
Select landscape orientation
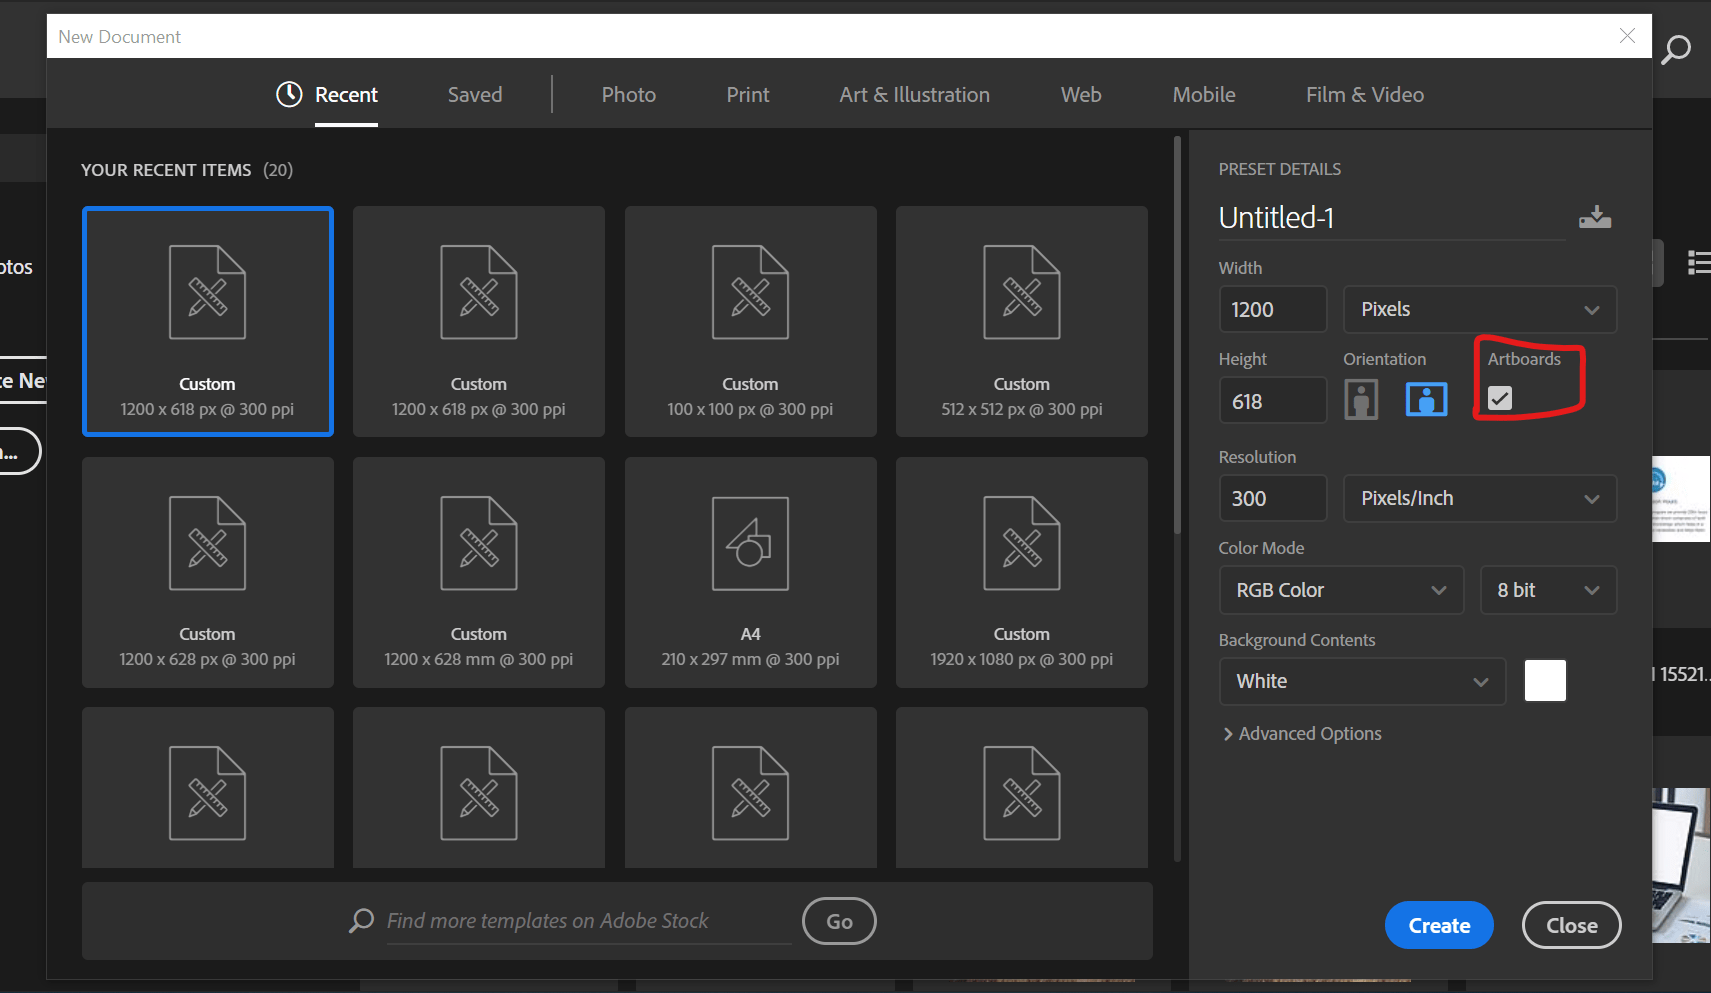click(1426, 400)
